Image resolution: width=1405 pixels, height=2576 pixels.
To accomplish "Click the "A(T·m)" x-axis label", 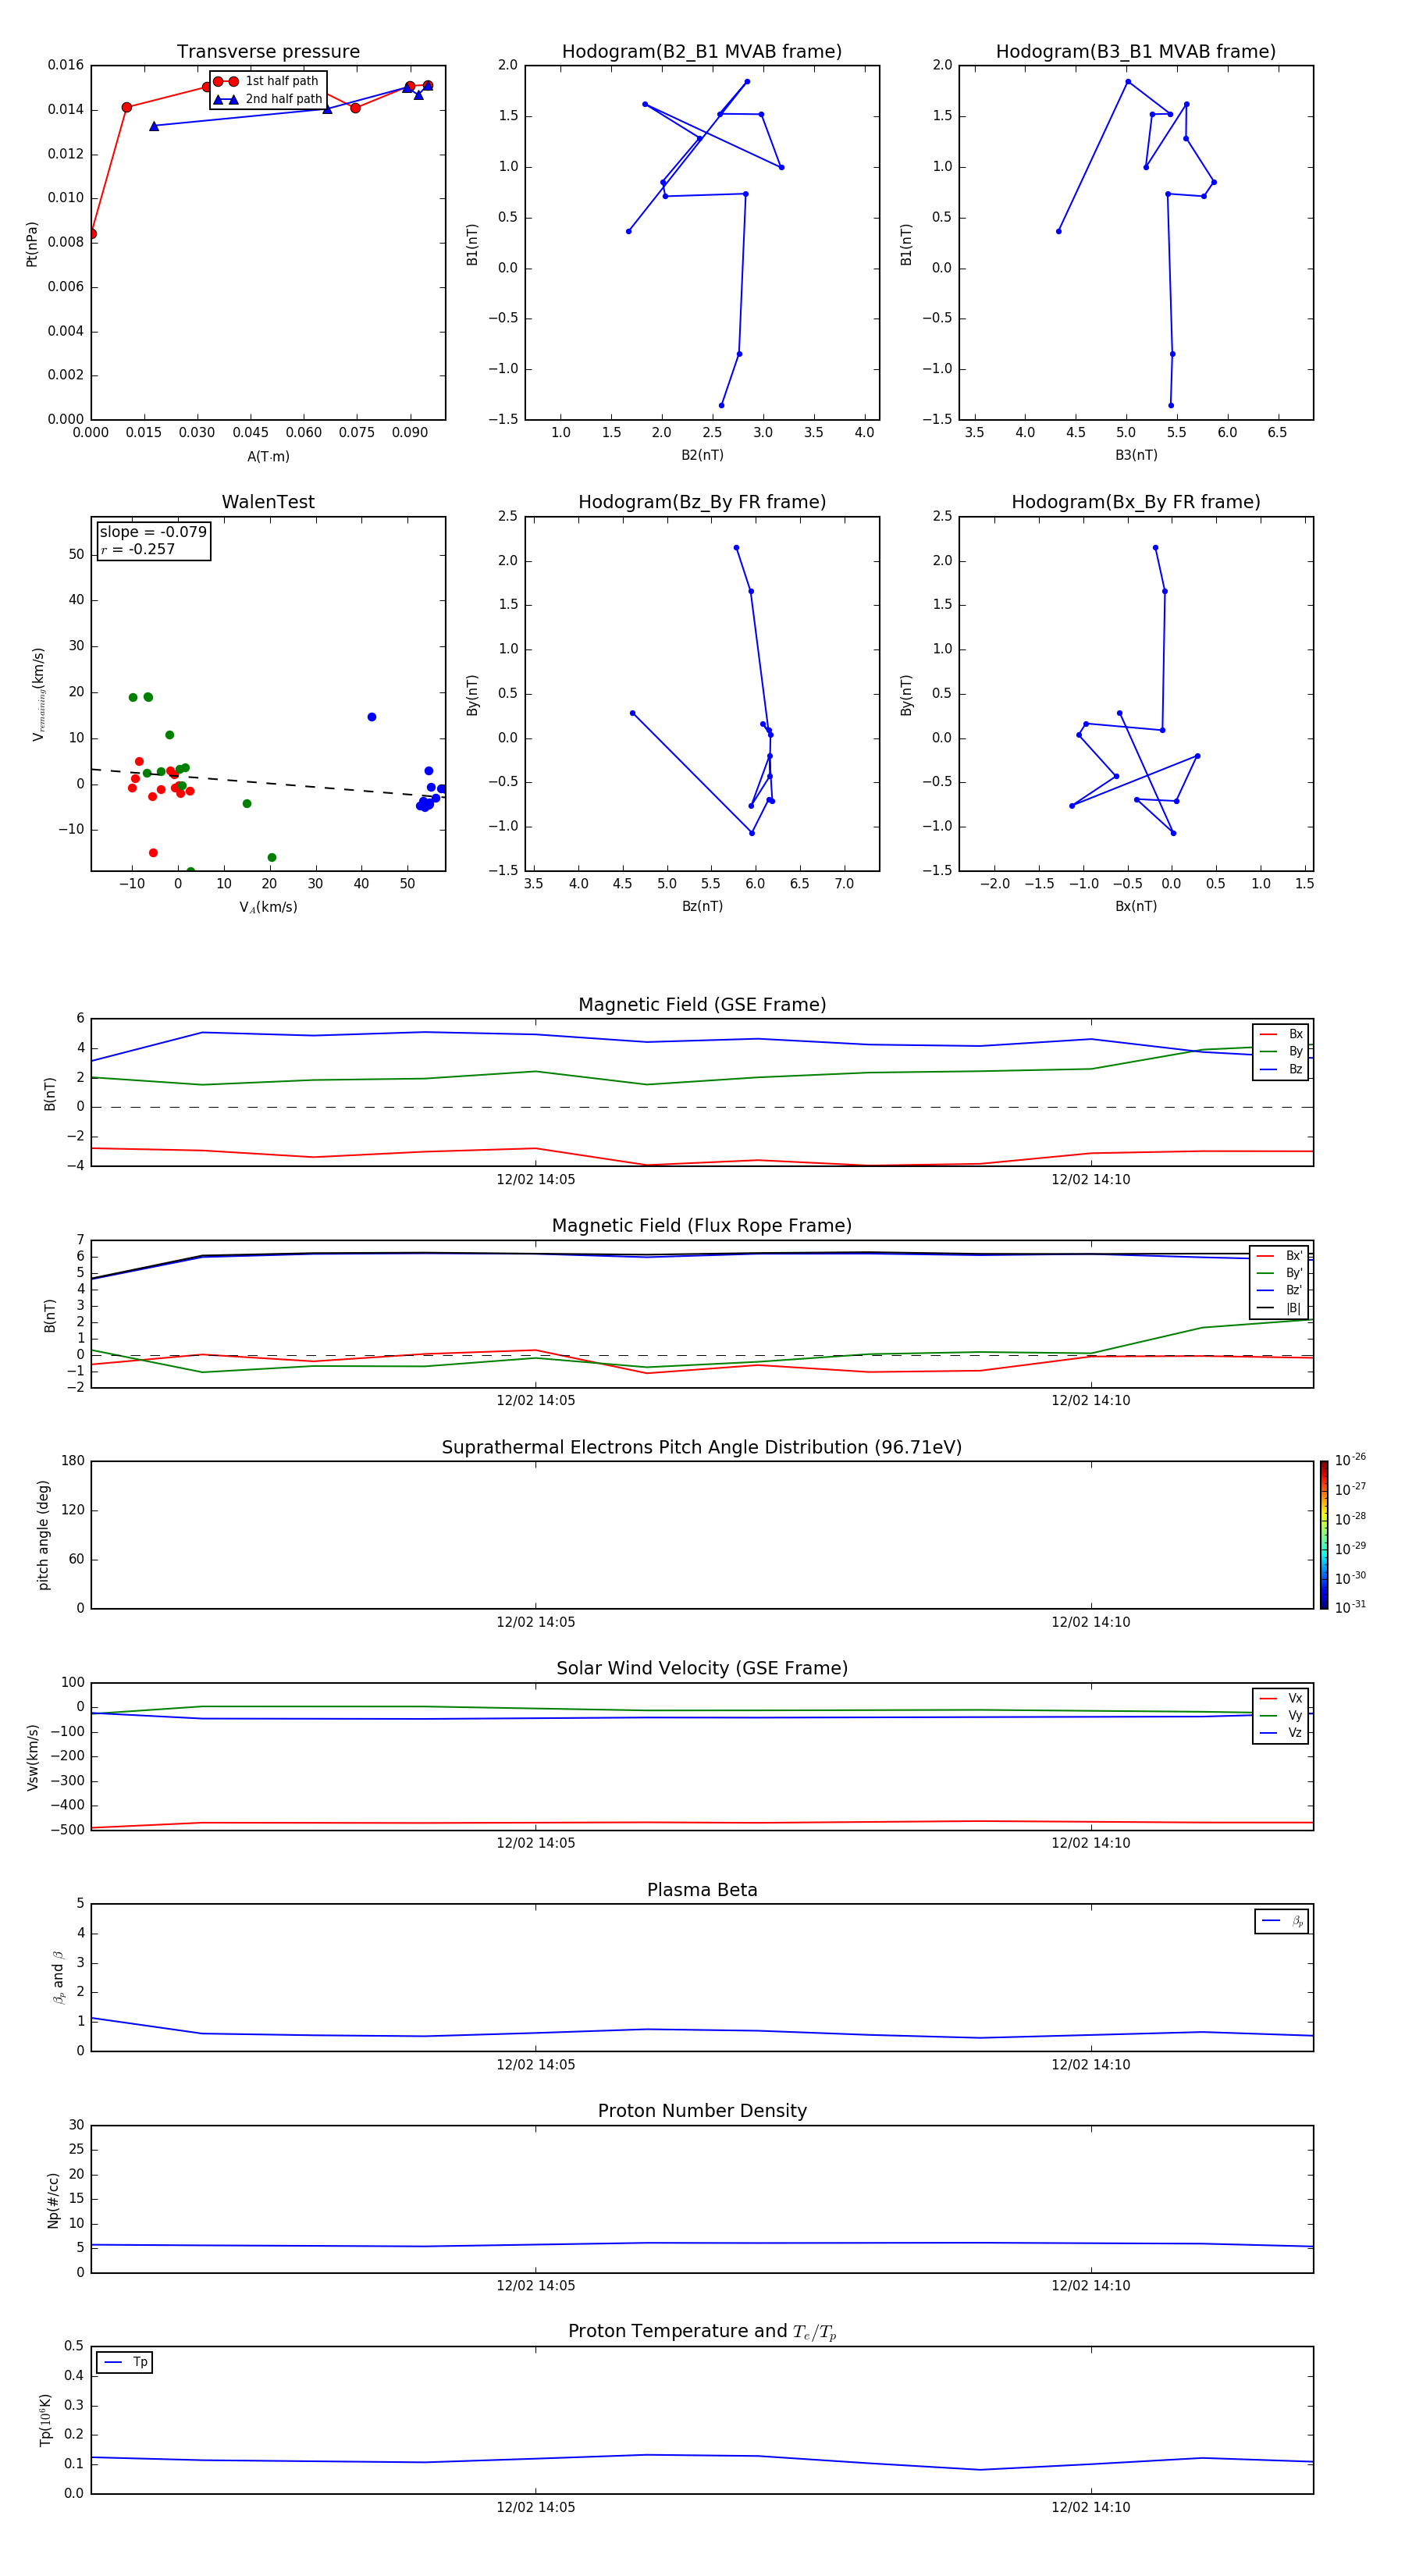I will pos(268,457).
